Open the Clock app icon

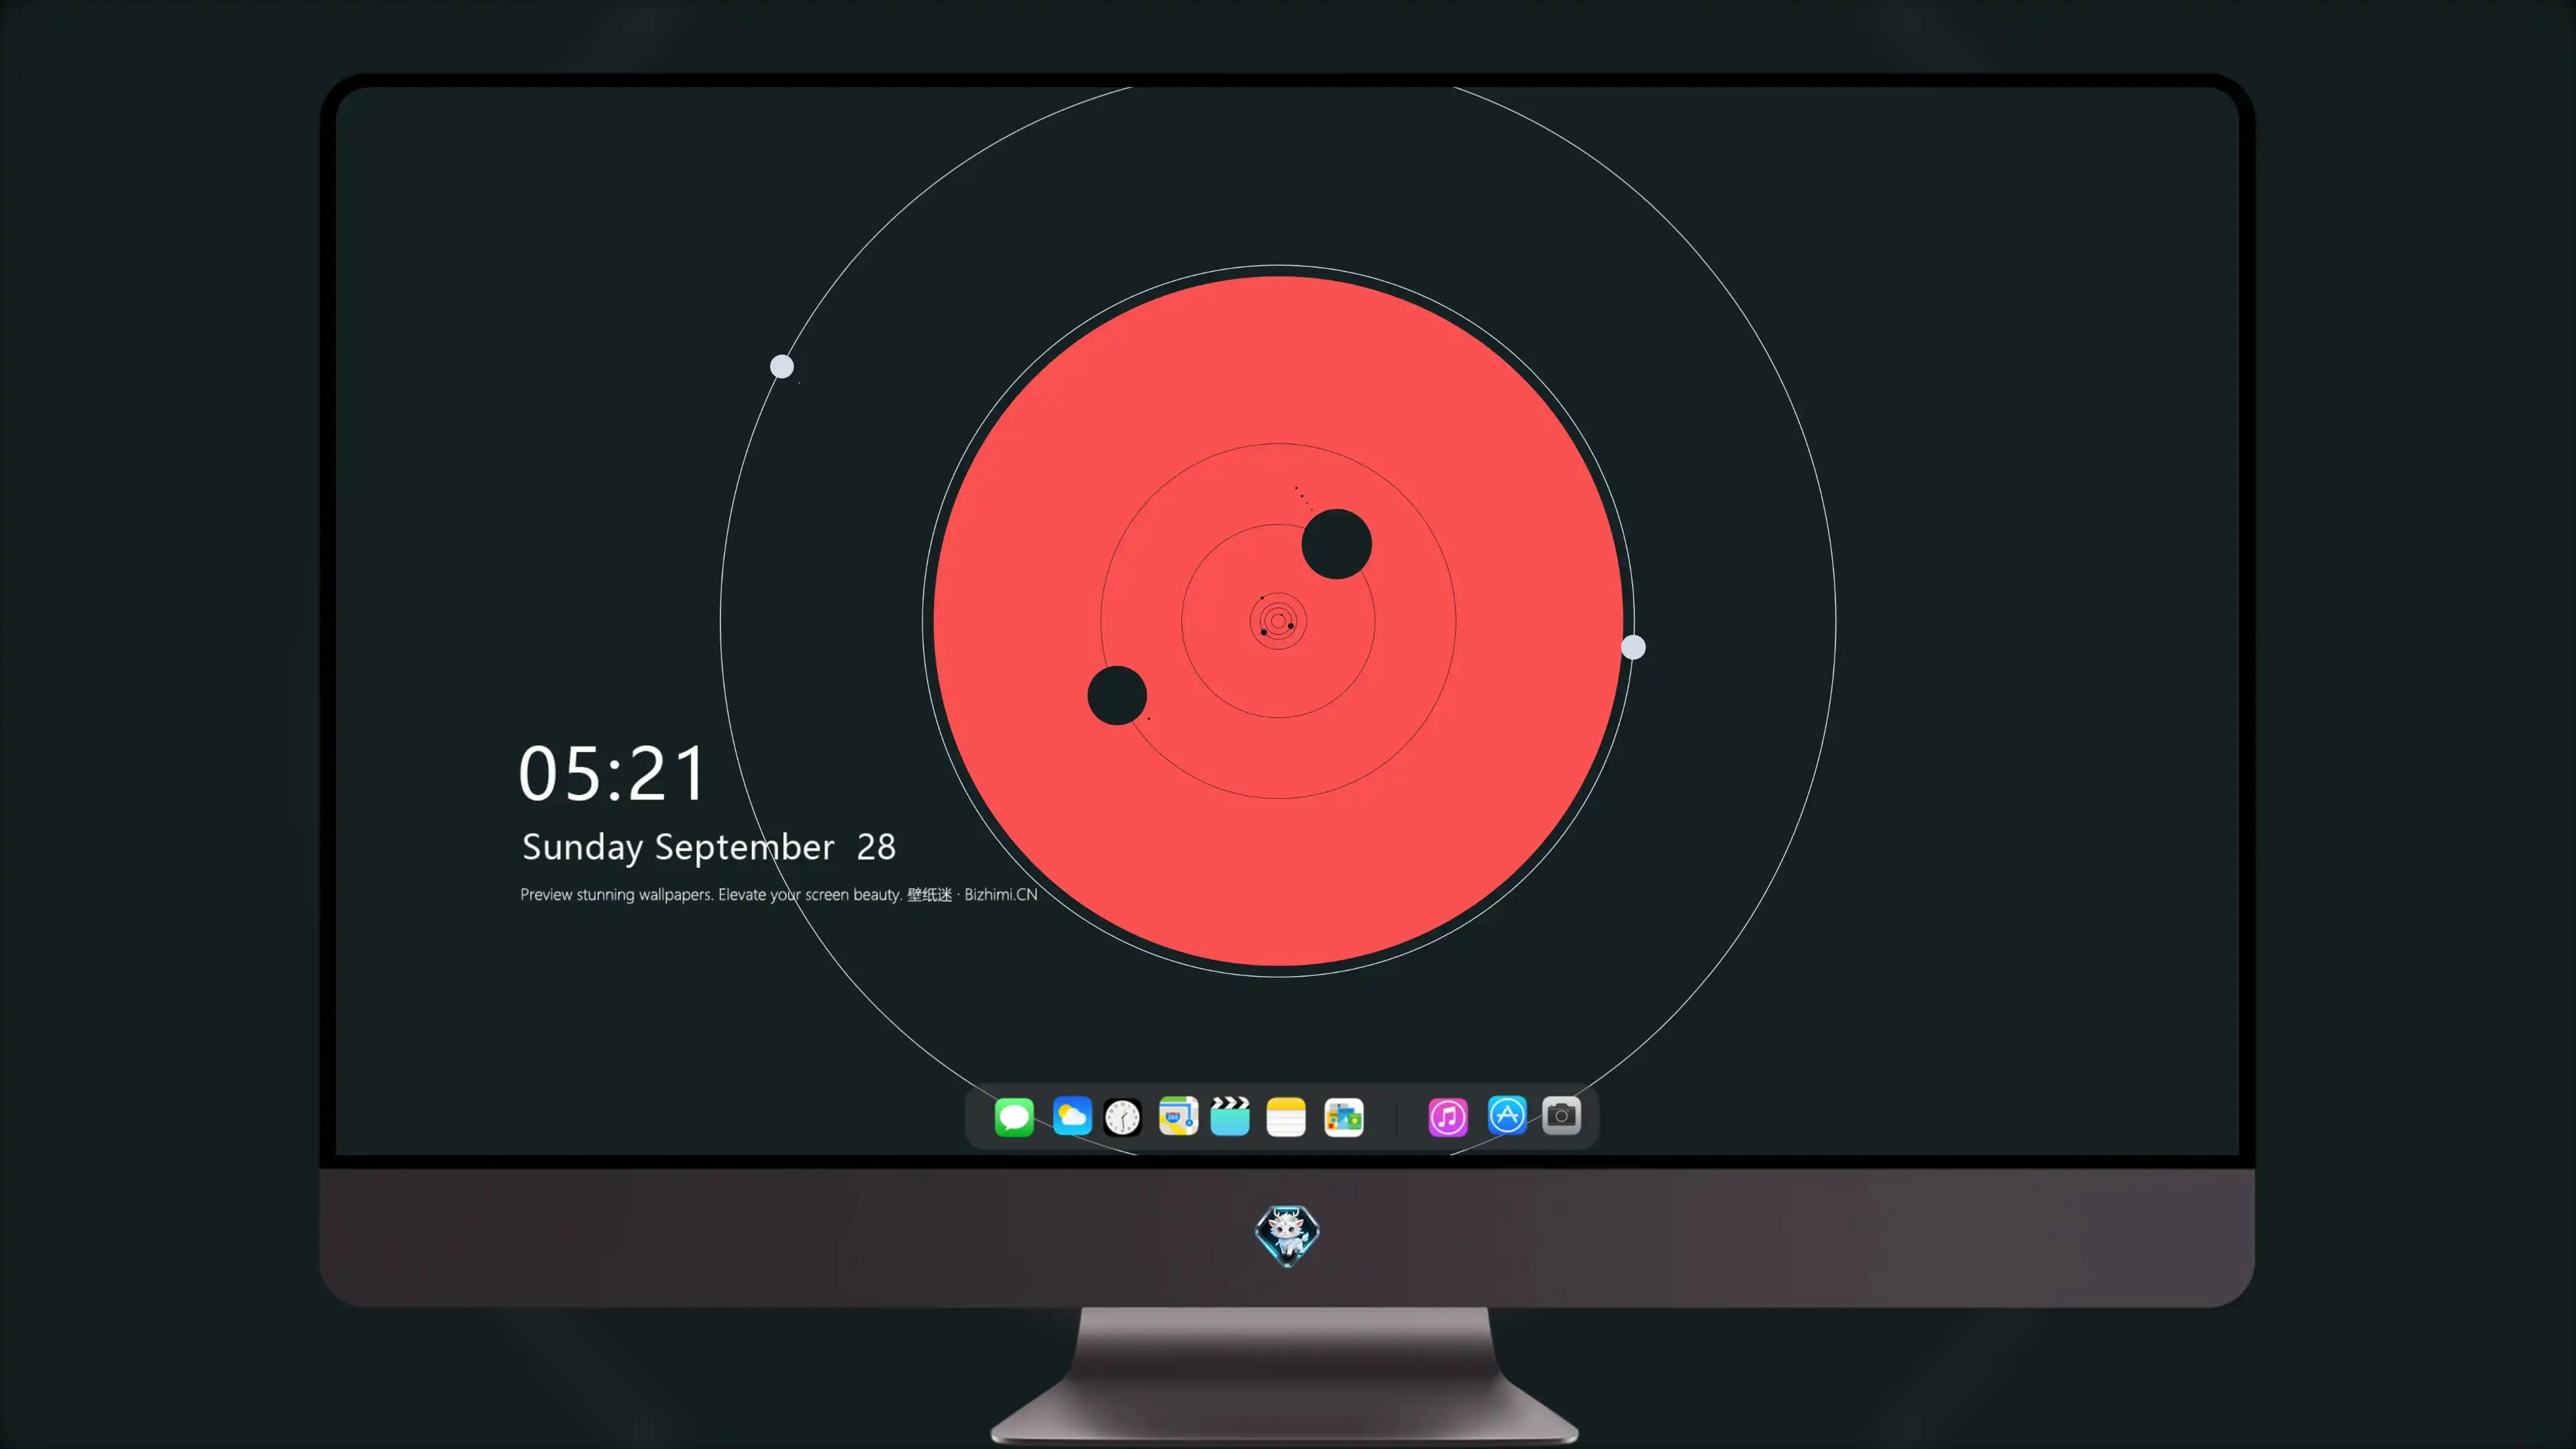[1122, 1116]
